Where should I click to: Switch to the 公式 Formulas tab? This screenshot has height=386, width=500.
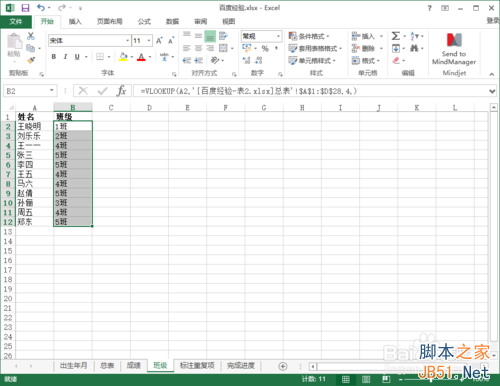(x=144, y=22)
